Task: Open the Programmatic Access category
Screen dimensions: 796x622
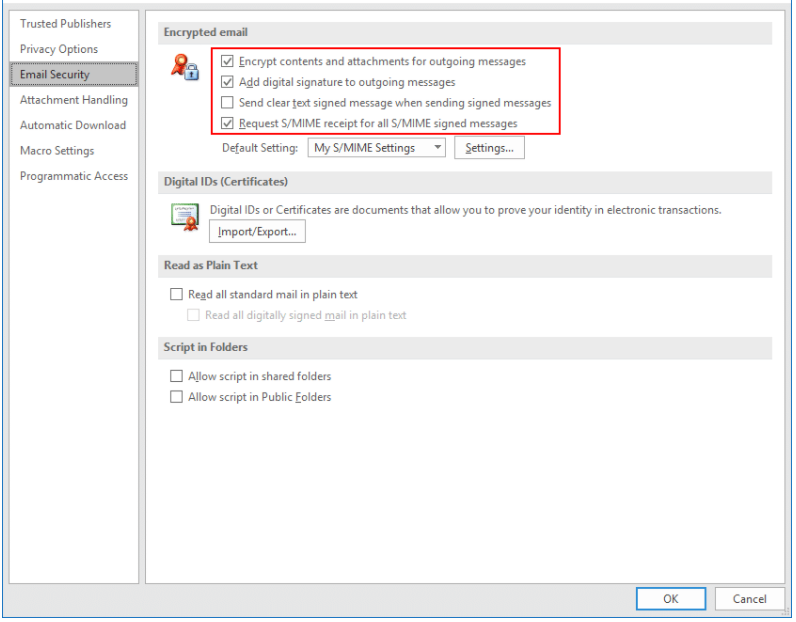Action: [74, 176]
